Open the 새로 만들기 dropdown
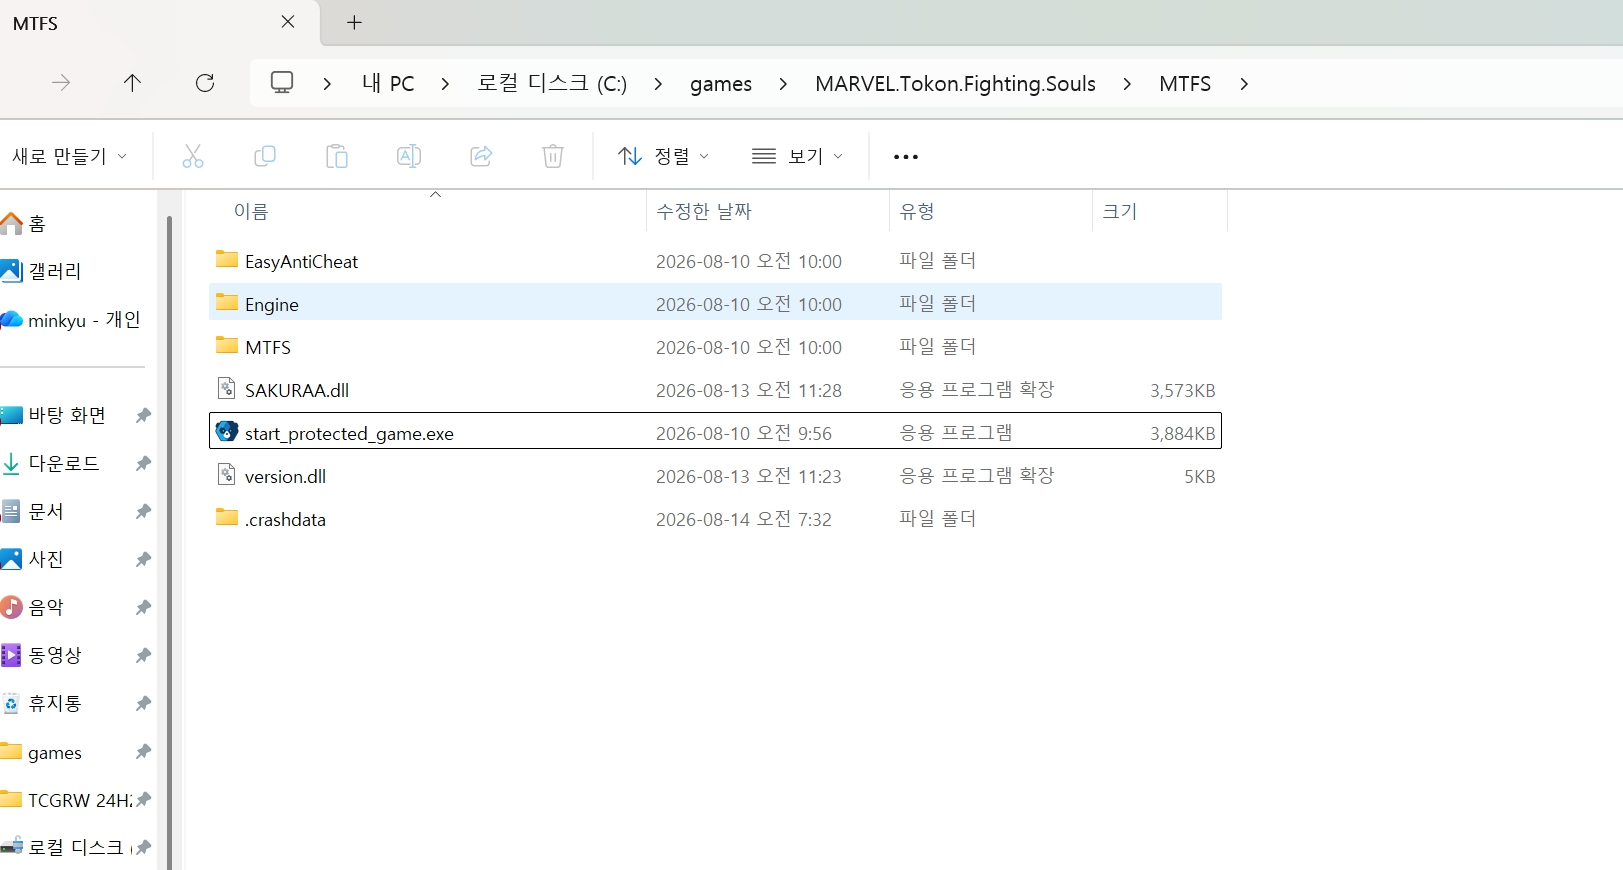Screen dimensions: 1623x870 click(x=70, y=156)
